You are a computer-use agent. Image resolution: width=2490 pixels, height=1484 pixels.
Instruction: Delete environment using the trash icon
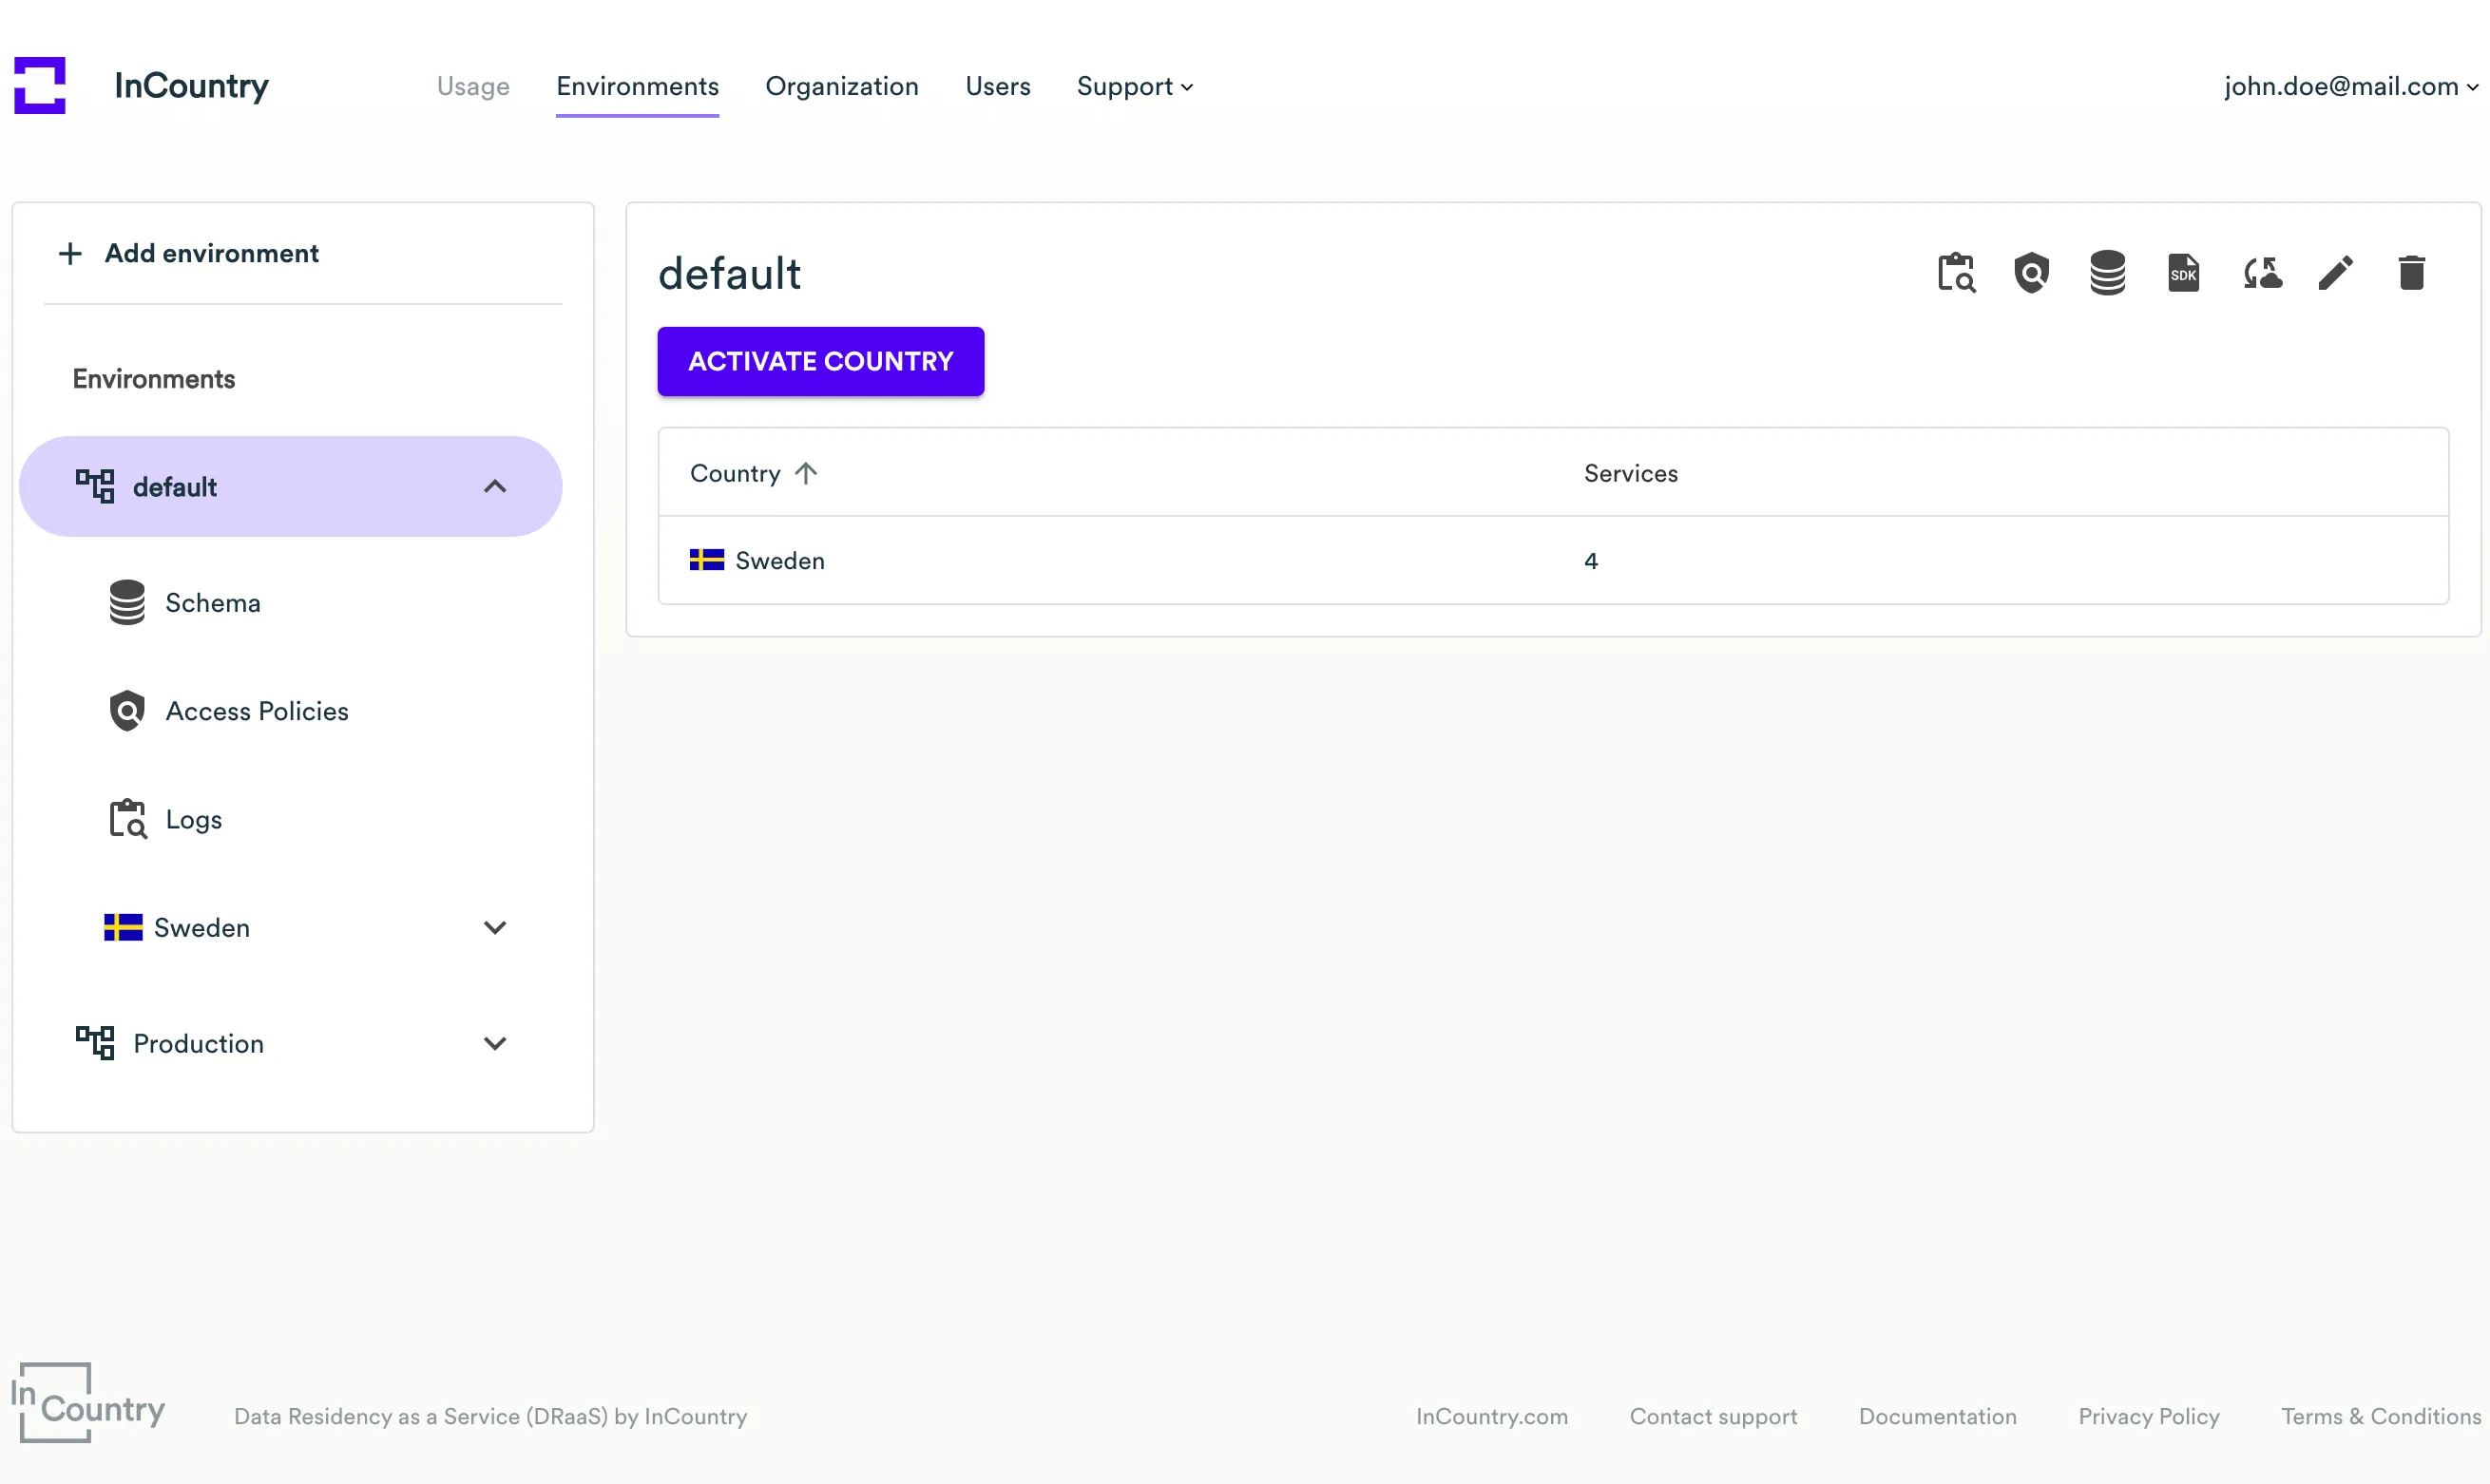2412,273
